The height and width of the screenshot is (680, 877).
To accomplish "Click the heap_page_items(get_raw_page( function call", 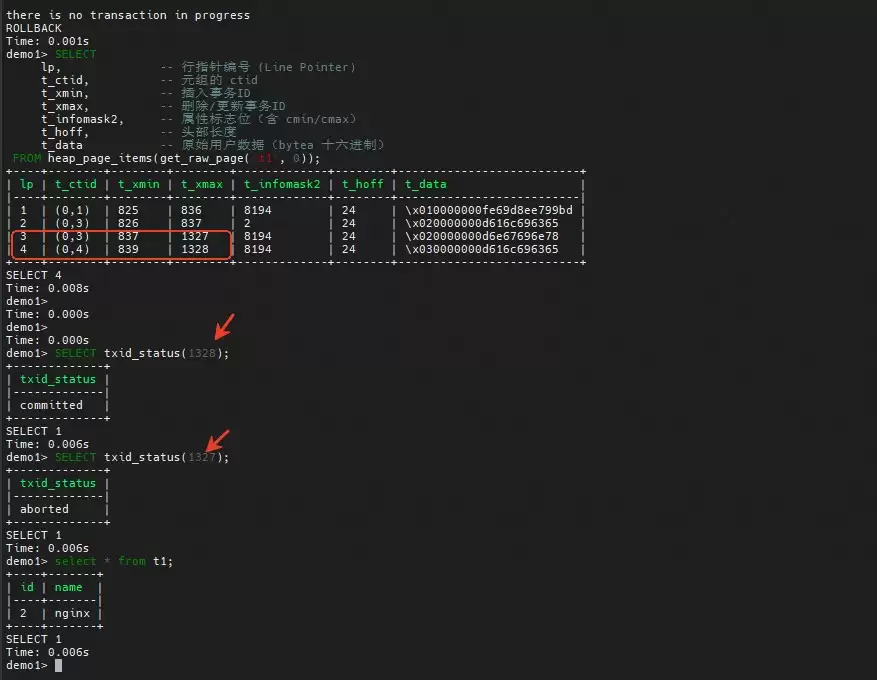I will 148,158.
